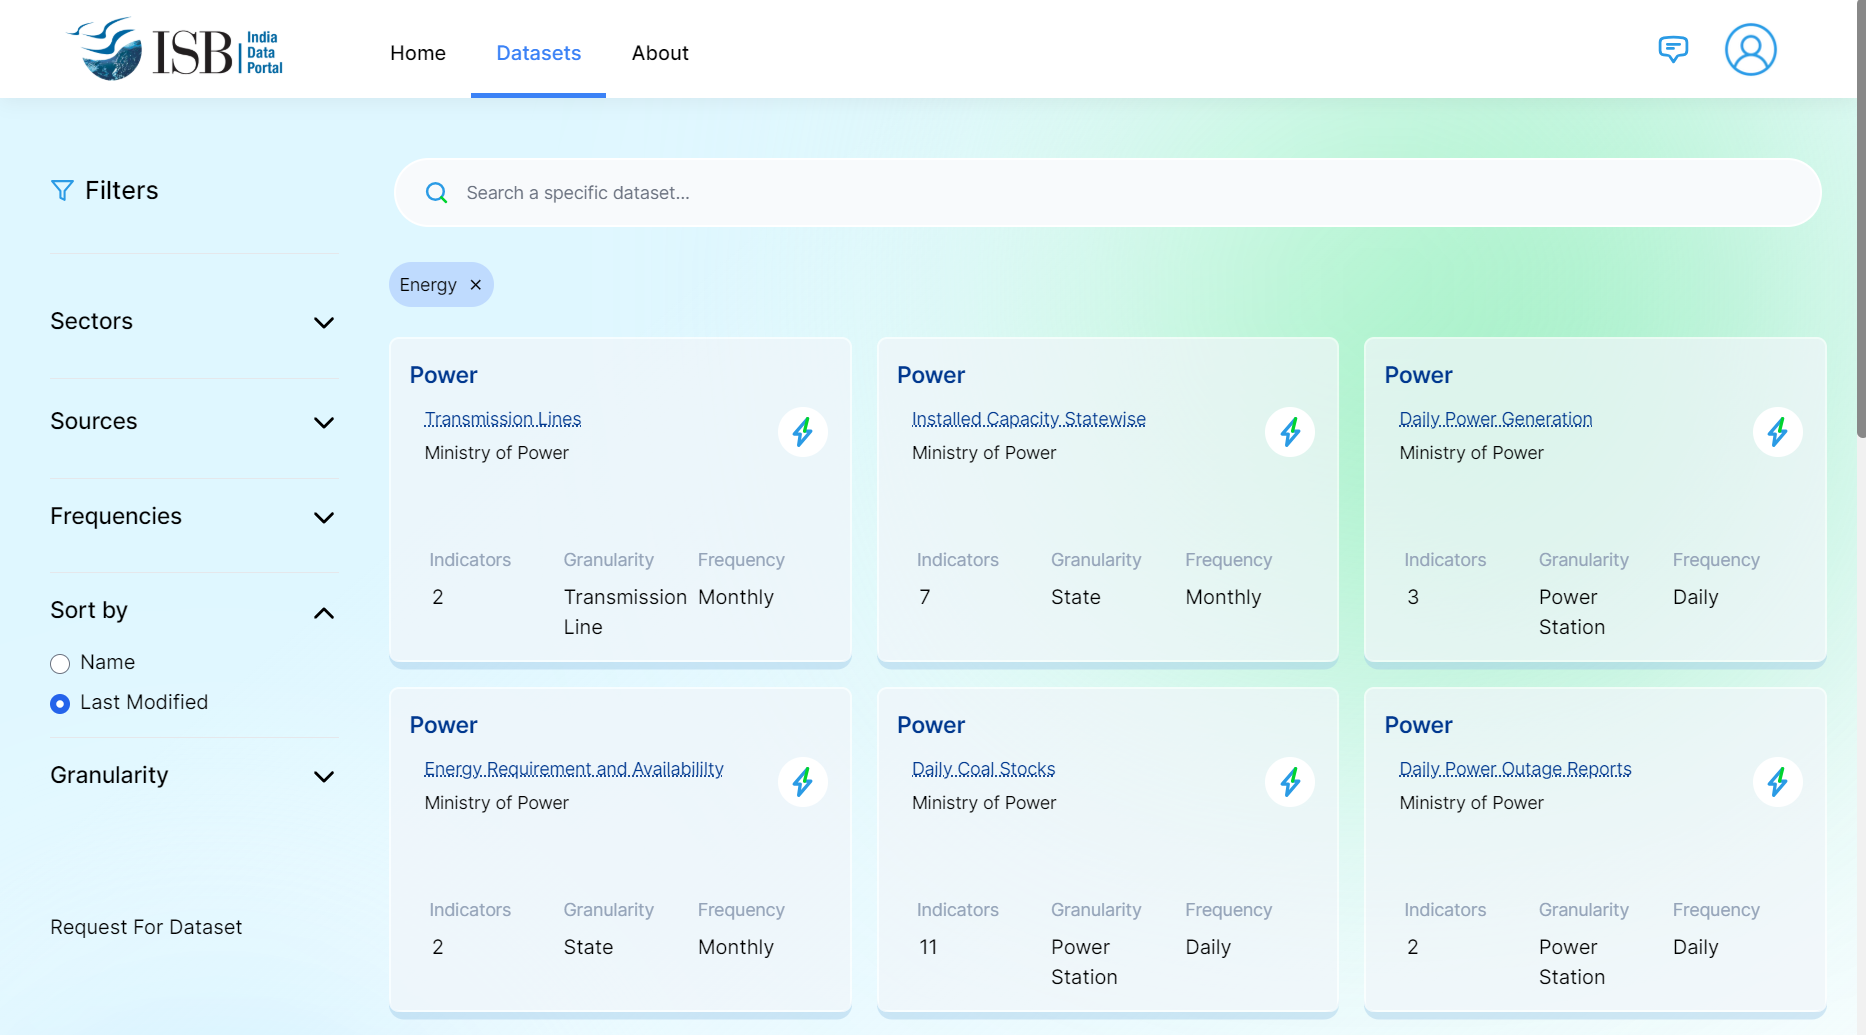Screen dimensions: 1866x1035
Task: Click Request For Dataset link
Action: pos(146,927)
